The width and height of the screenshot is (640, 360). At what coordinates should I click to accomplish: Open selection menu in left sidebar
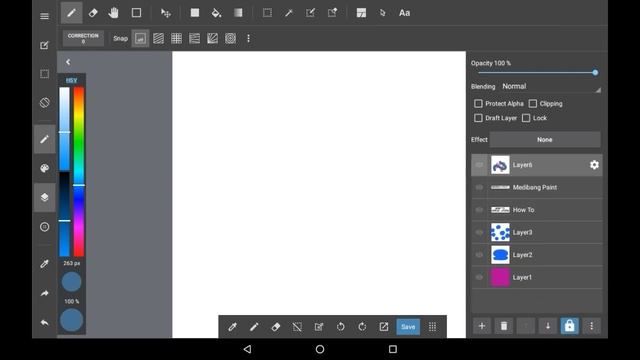pos(44,74)
